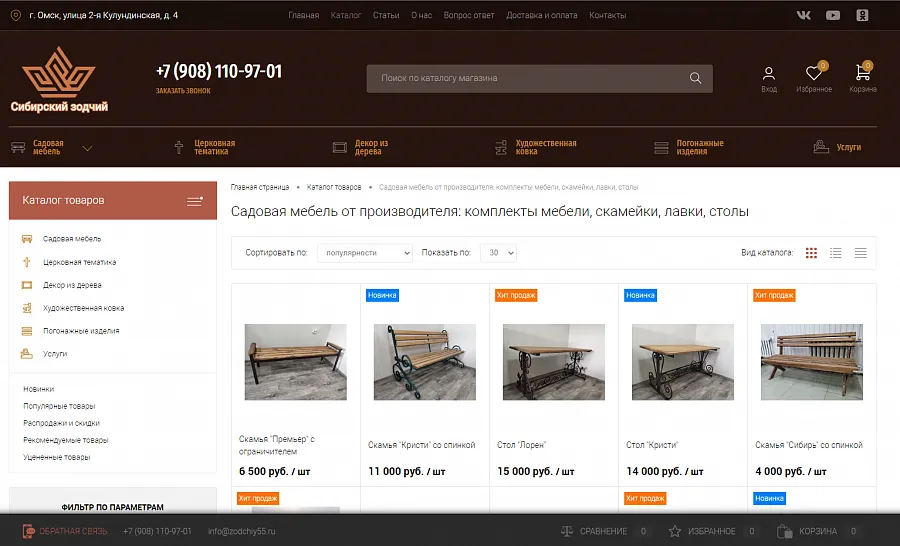Click Популярные товары sidebar link
The width and height of the screenshot is (900, 546).
pos(59,406)
